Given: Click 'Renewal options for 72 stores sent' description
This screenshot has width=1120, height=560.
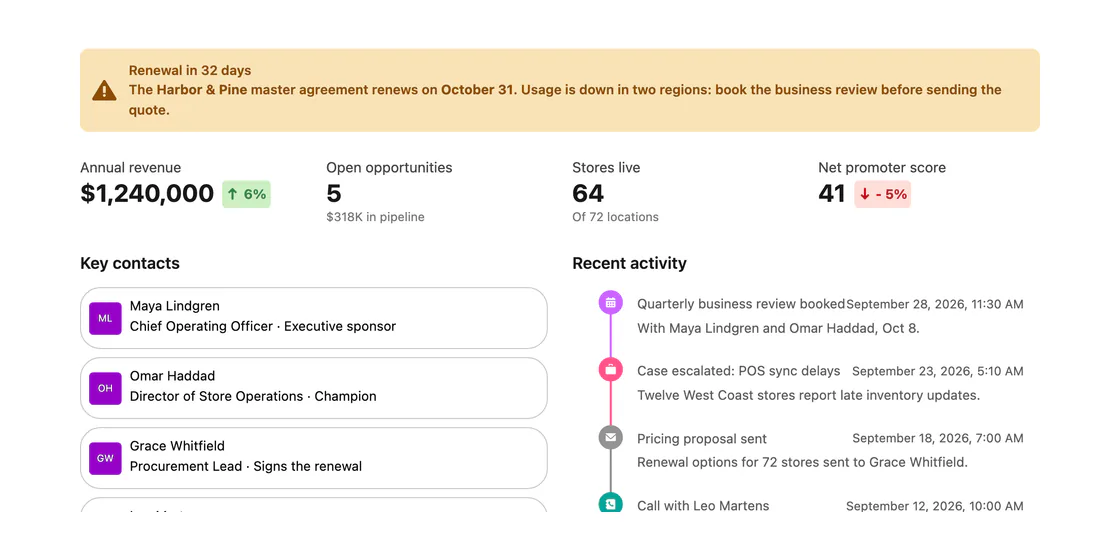Looking at the screenshot, I should 802,462.
